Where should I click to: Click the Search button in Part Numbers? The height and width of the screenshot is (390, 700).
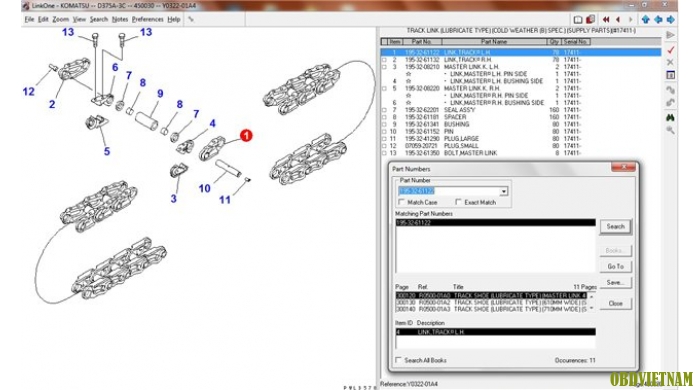tap(615, 227)
